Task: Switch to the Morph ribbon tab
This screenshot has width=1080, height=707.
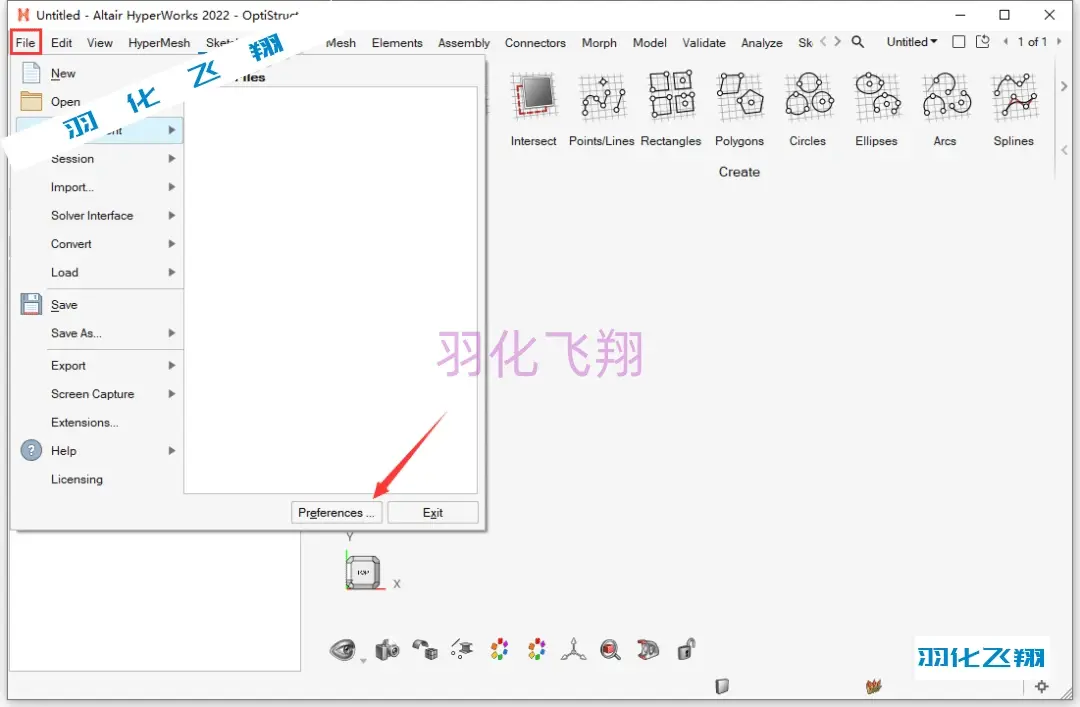Action: point(599,43)
